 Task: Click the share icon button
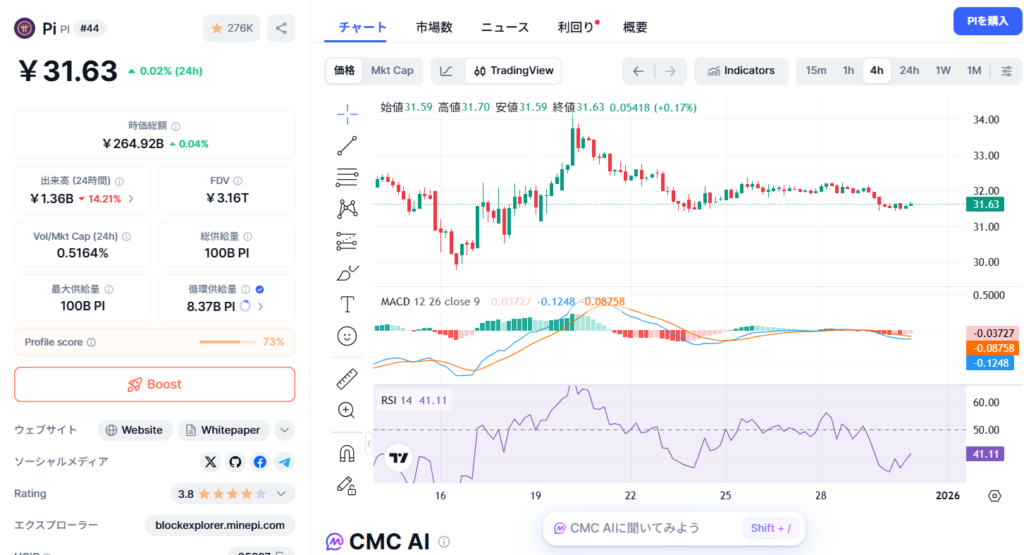coord(281,29)
